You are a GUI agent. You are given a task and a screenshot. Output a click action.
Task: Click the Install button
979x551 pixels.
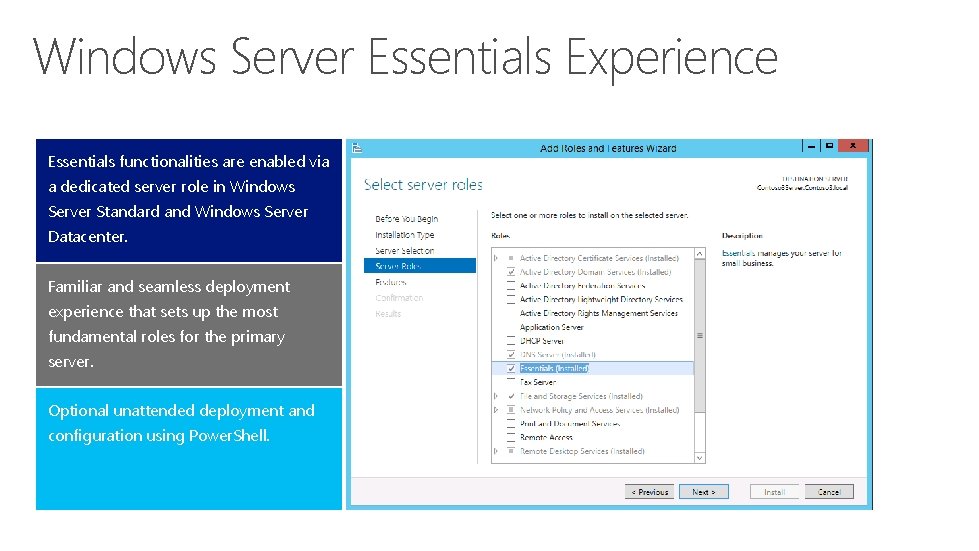(x=774, y=492)
